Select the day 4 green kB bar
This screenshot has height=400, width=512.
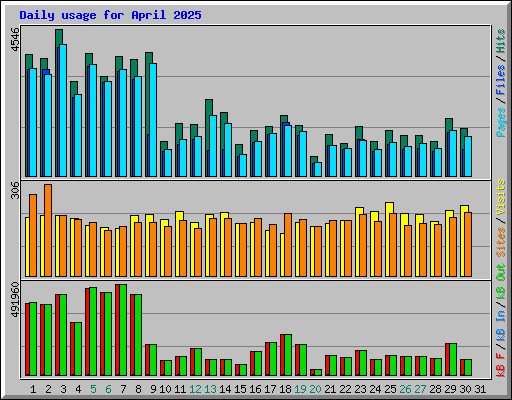click(78, 349)
